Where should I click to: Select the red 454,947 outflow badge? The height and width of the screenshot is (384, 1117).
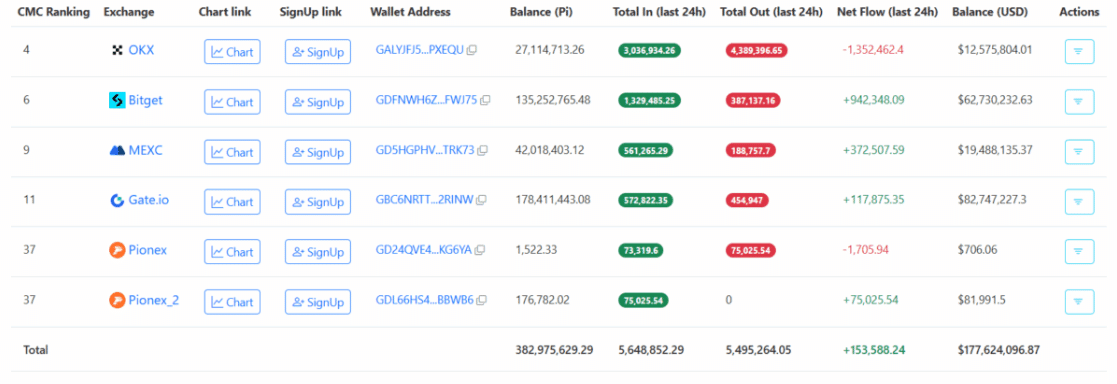747,200
